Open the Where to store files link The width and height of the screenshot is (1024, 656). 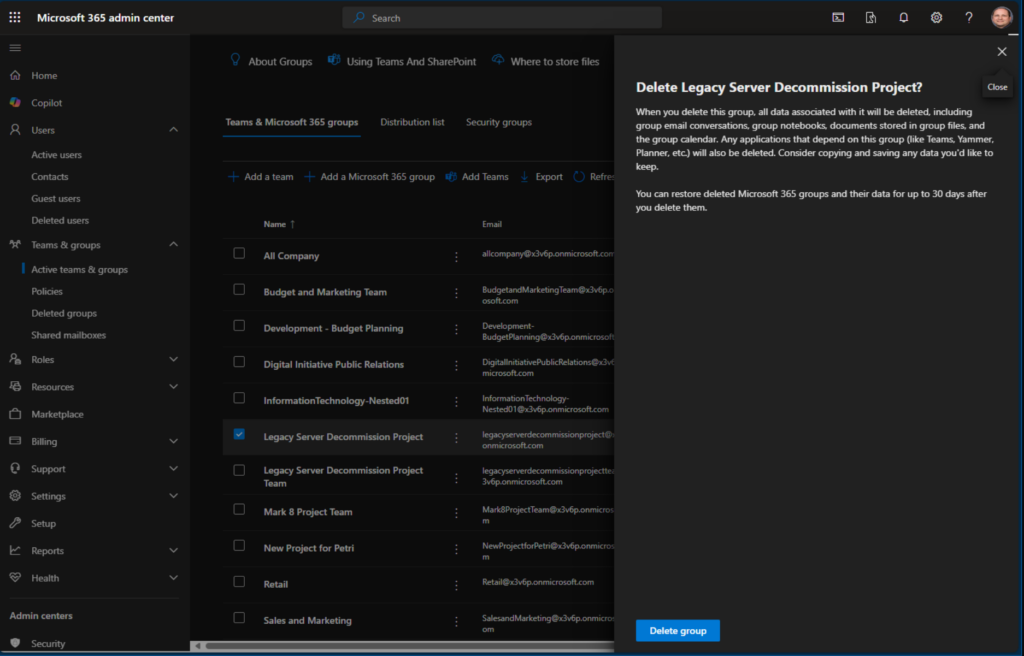[x=554, y=61]
